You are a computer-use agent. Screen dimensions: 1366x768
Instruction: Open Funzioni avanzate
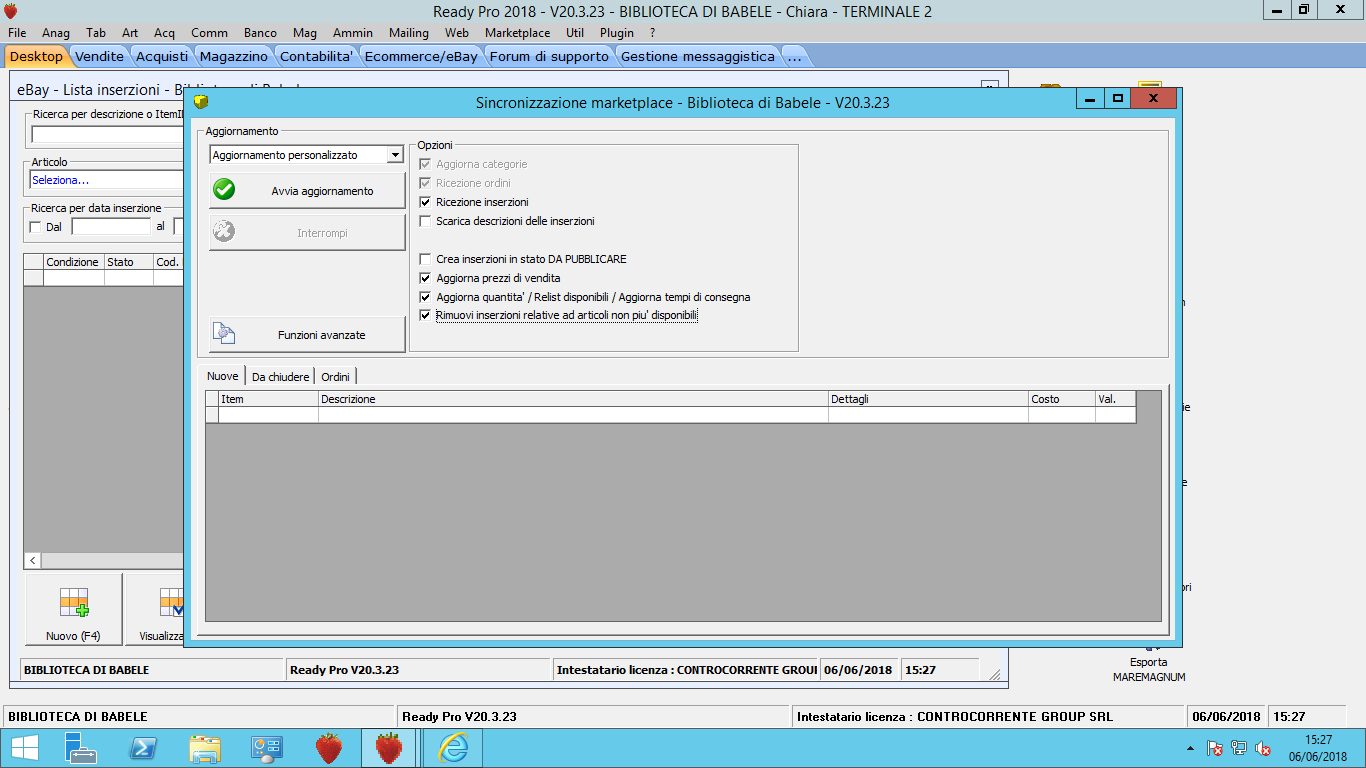coord(307,335)
